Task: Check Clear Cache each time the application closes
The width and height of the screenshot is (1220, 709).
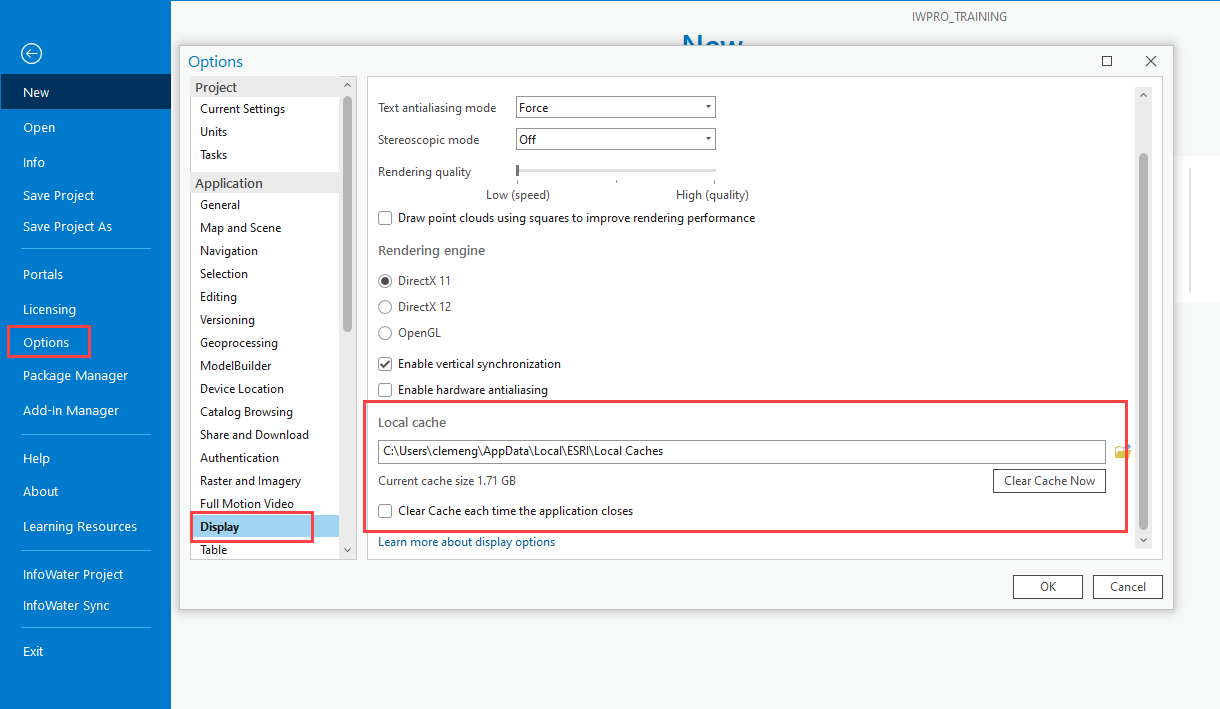Action: click(x=385, y=511)
